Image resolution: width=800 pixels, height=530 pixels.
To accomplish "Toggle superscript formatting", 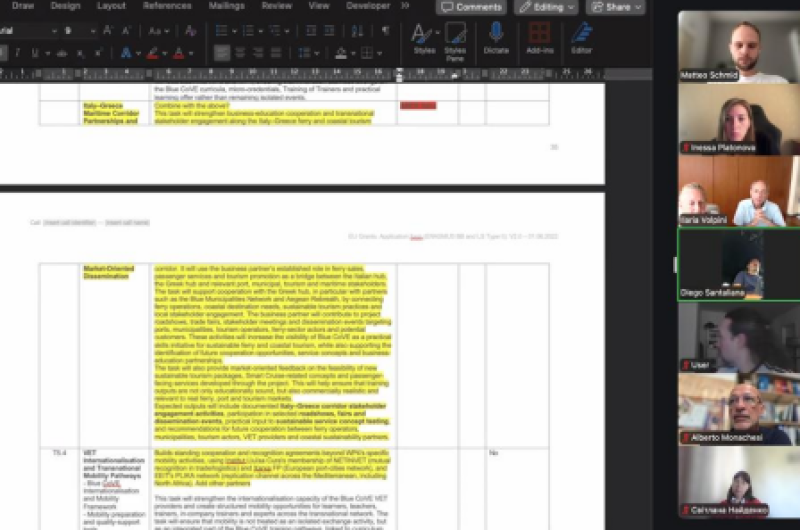I will click(x=97, y=53).
